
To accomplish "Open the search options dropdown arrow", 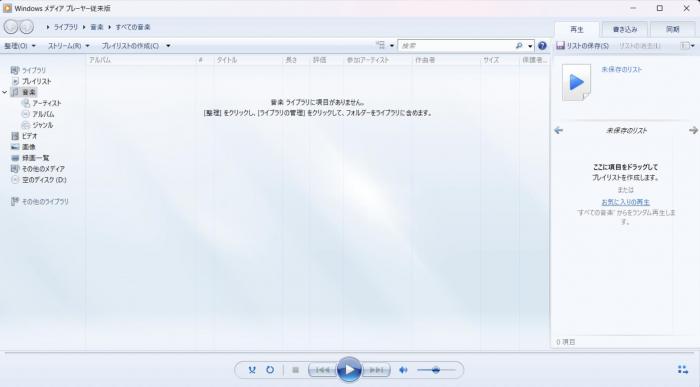I will tap(530, 46).
